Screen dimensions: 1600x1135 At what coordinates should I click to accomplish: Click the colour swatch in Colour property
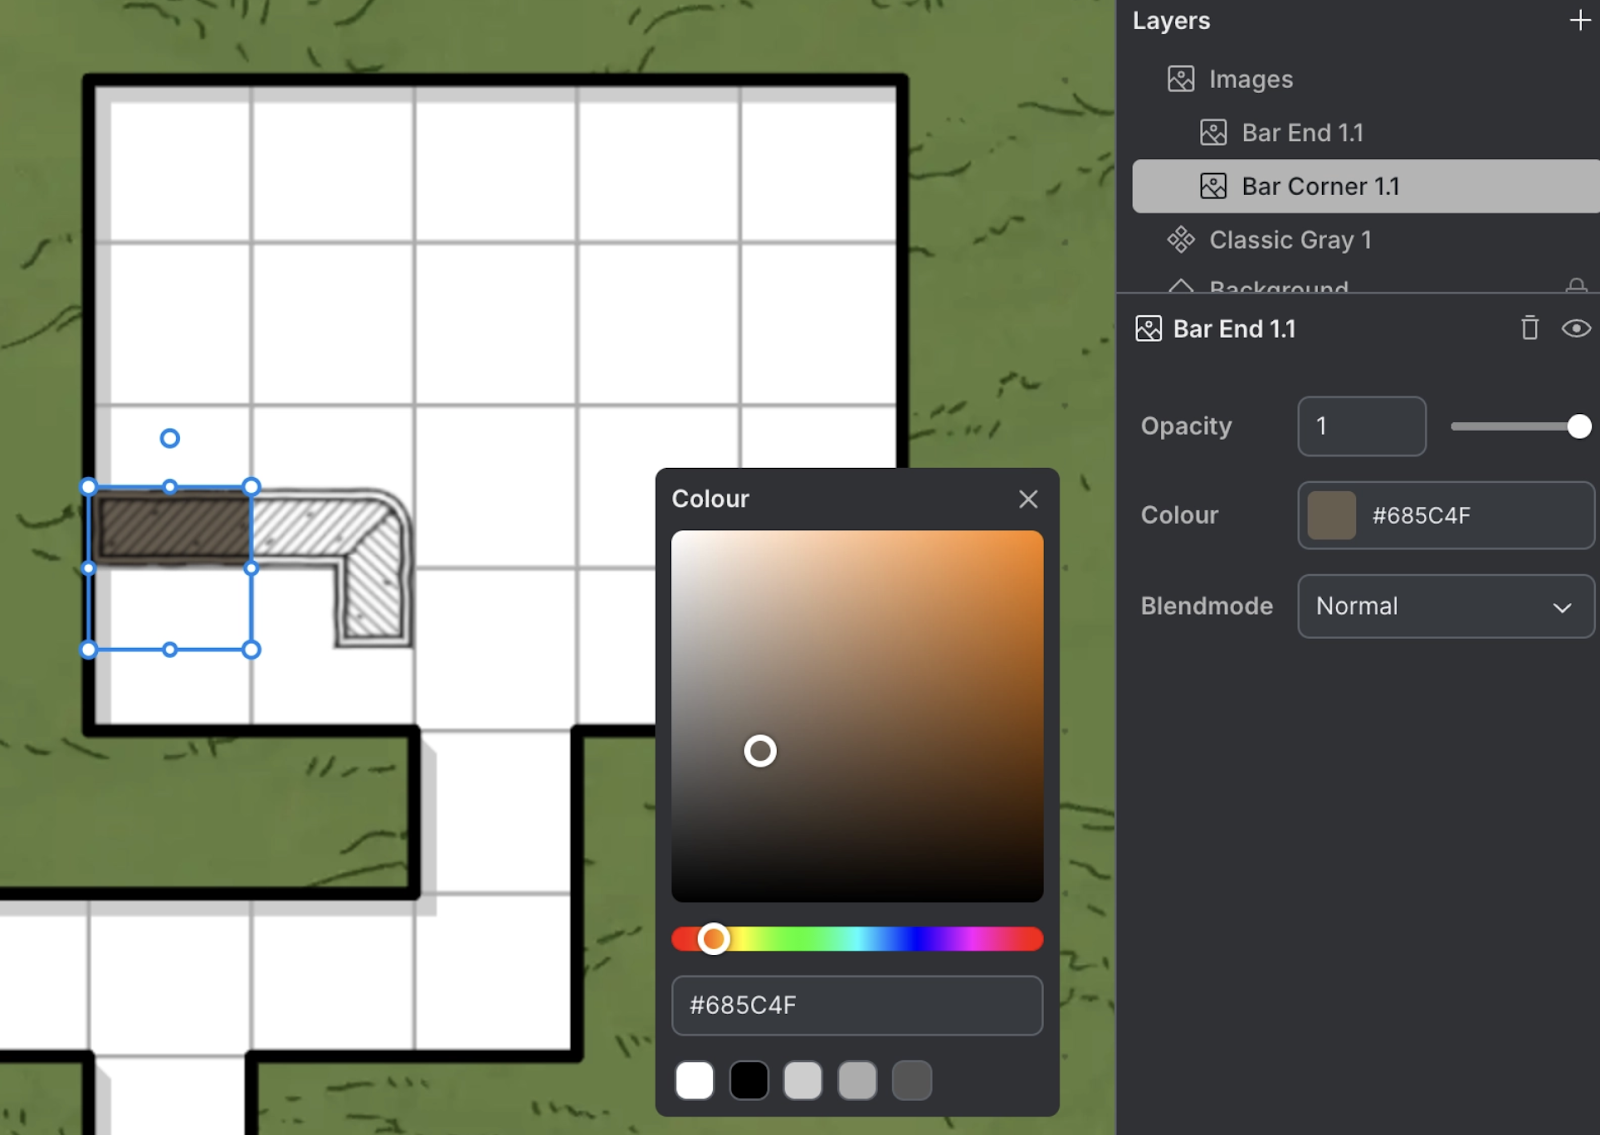pos(1331,516)
